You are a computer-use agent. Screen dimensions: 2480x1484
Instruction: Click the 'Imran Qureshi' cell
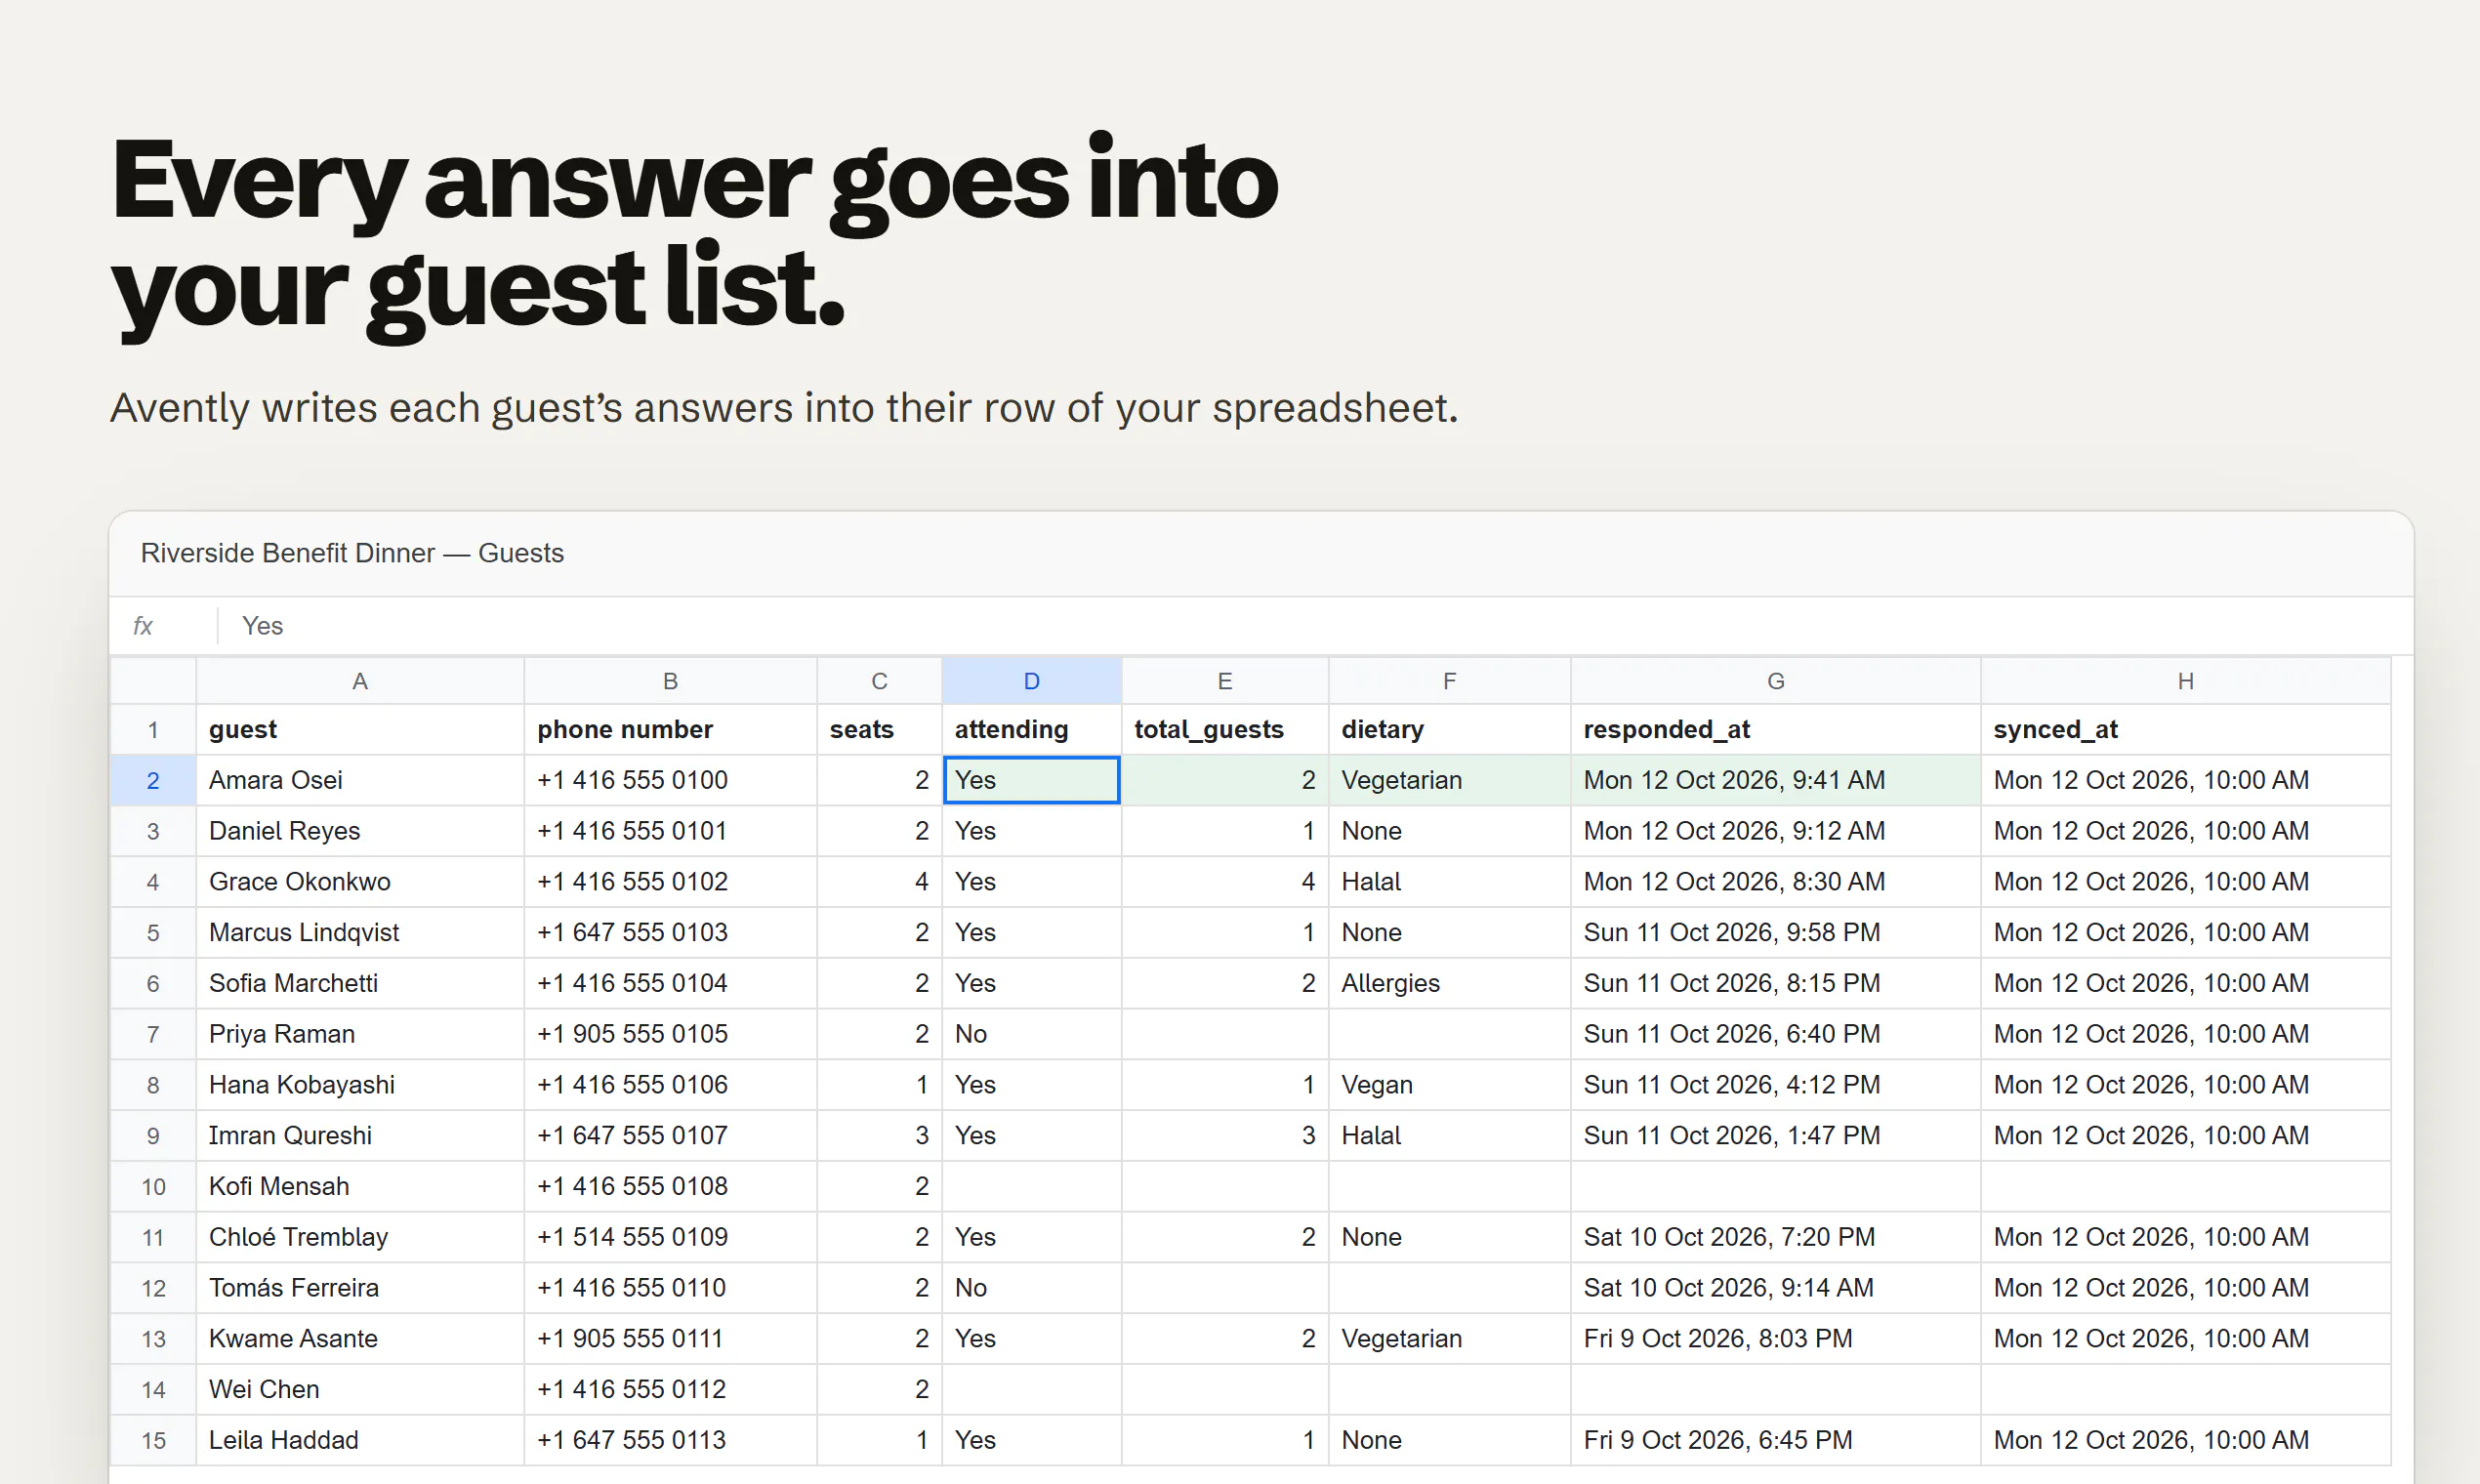click(360, 1136)
